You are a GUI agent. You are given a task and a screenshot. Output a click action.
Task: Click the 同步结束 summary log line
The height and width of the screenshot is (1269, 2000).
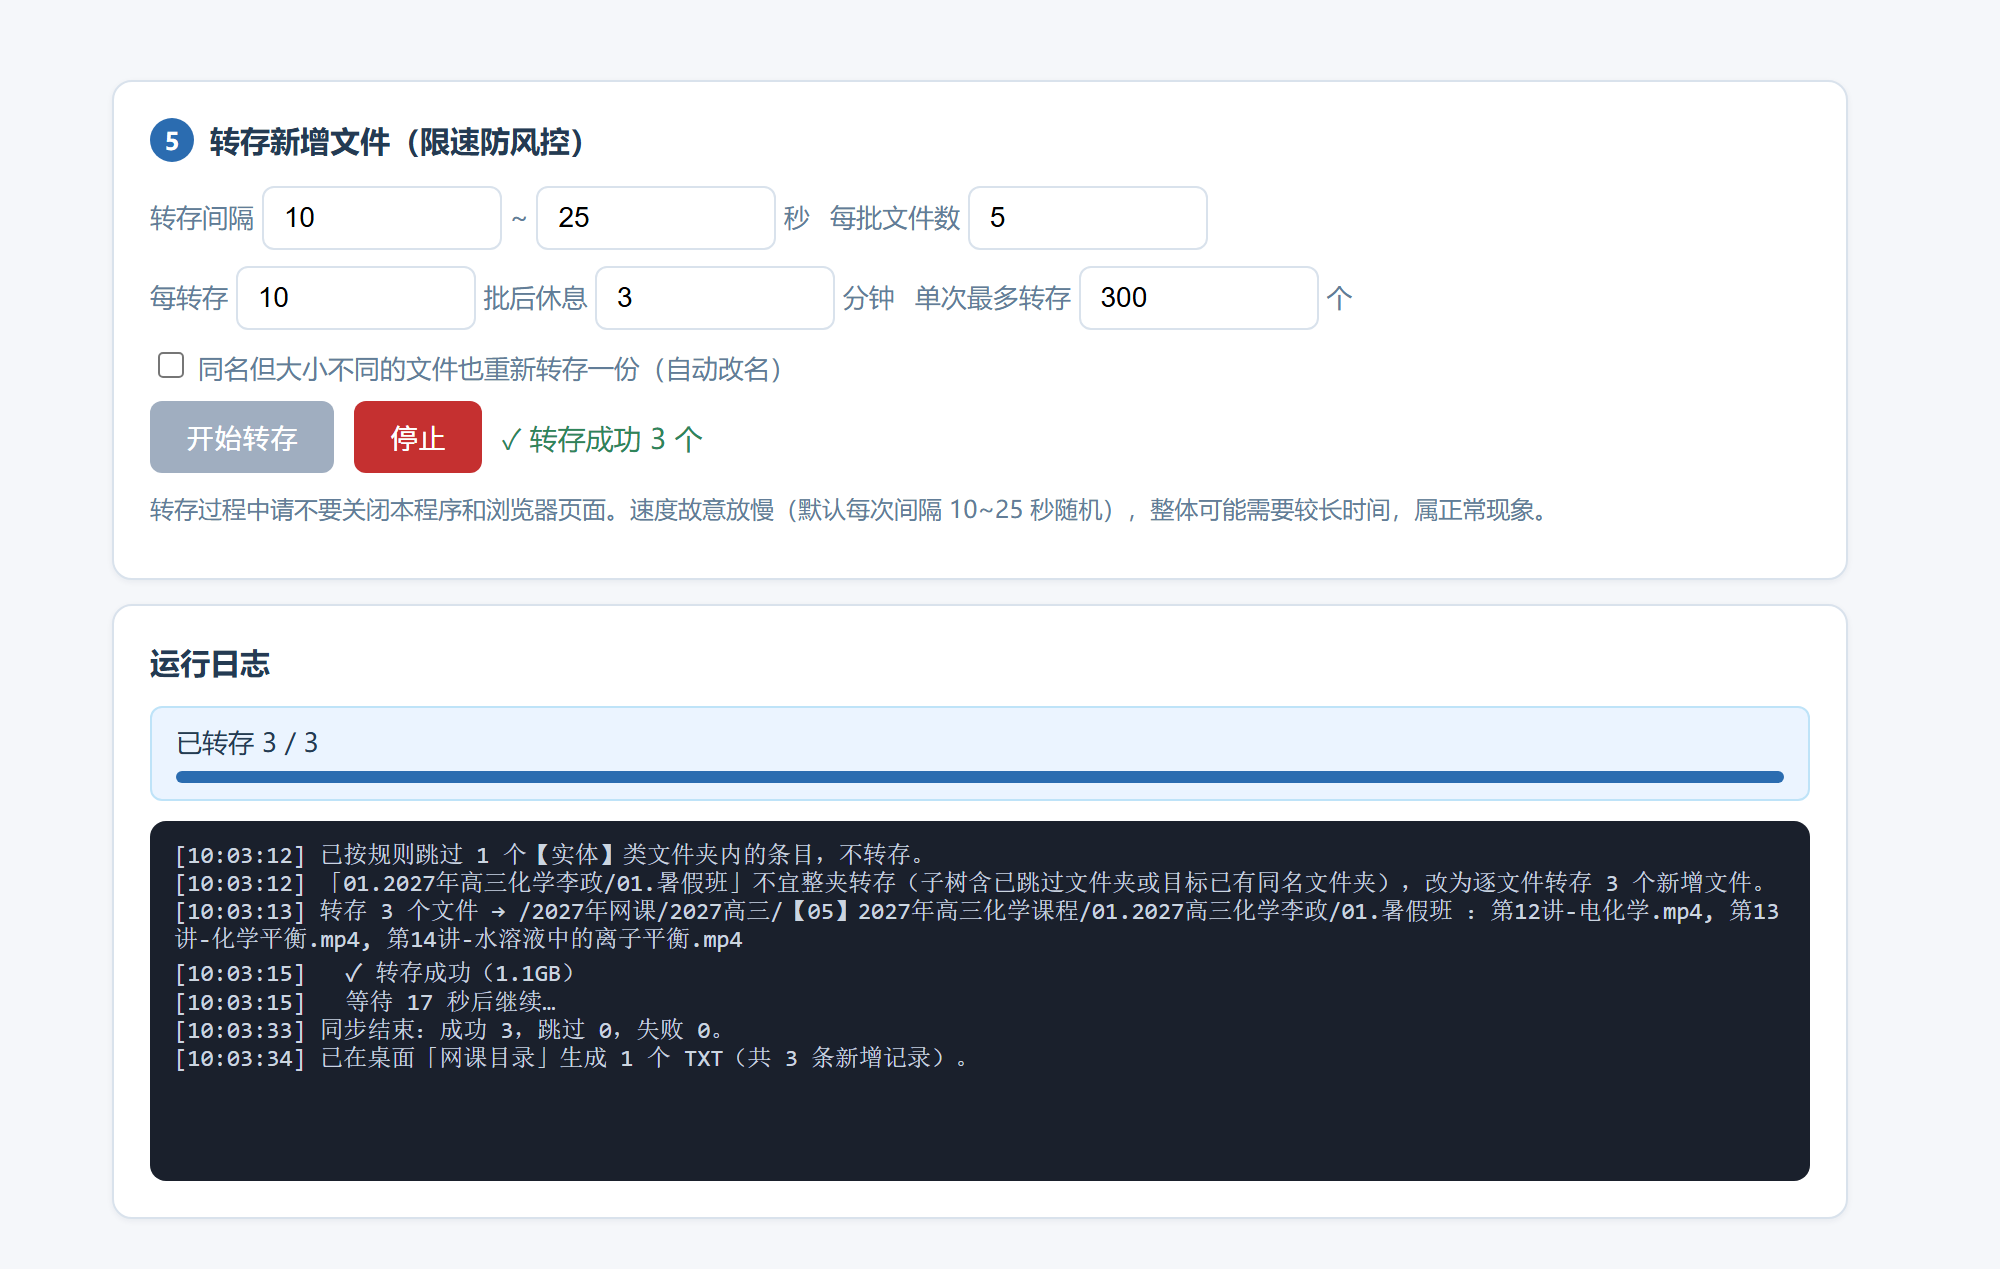tap(449, 1030)
